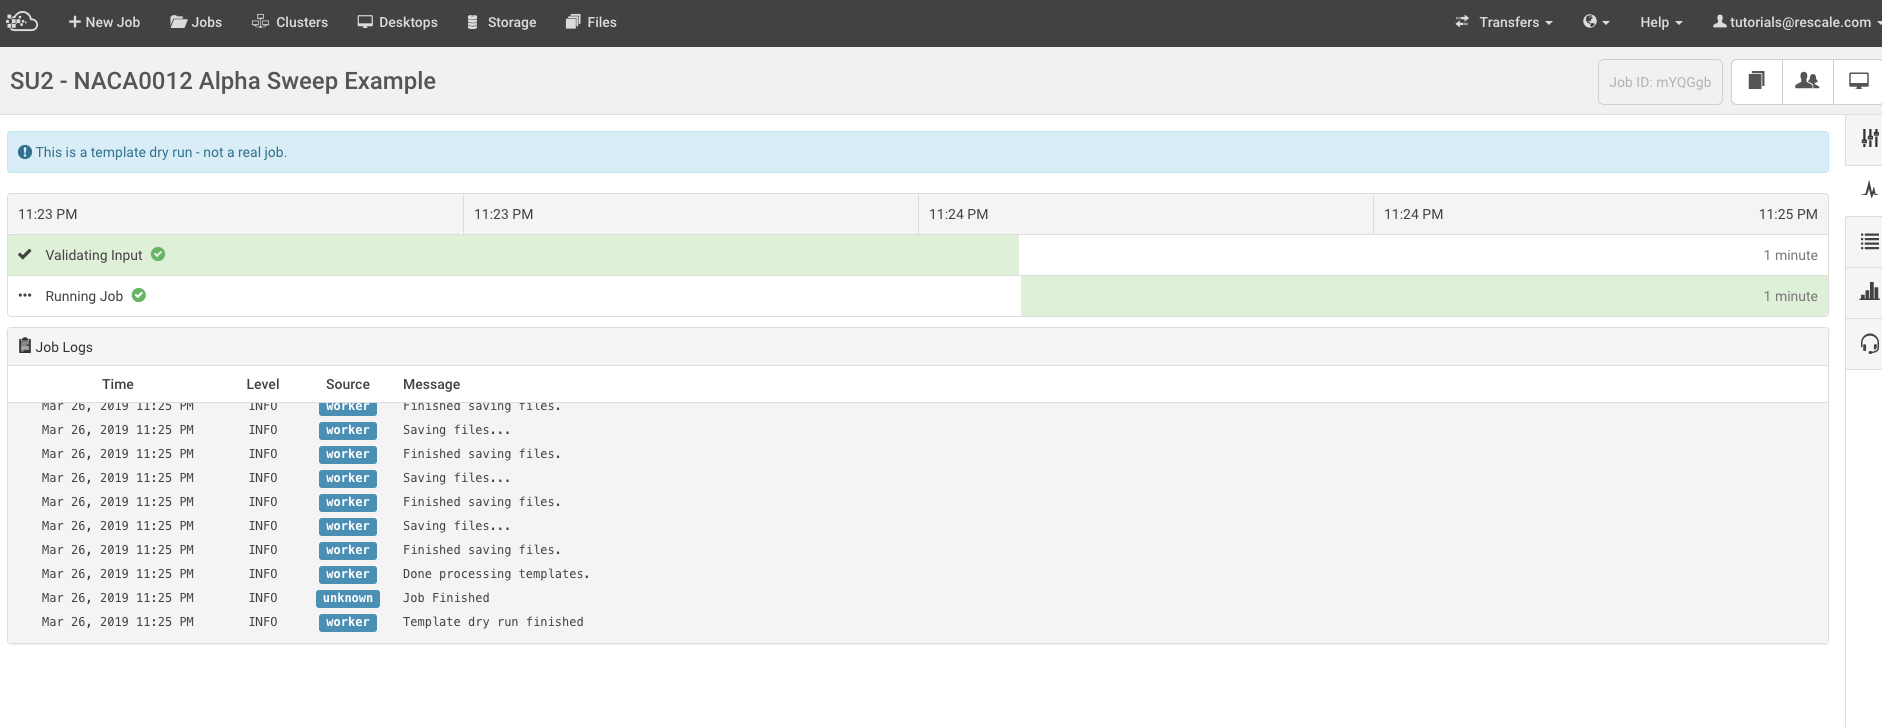The width and height of the screenshot is (1882, 727).
Task: Click the headset support sidebar icon
Action: [1869, 344]
